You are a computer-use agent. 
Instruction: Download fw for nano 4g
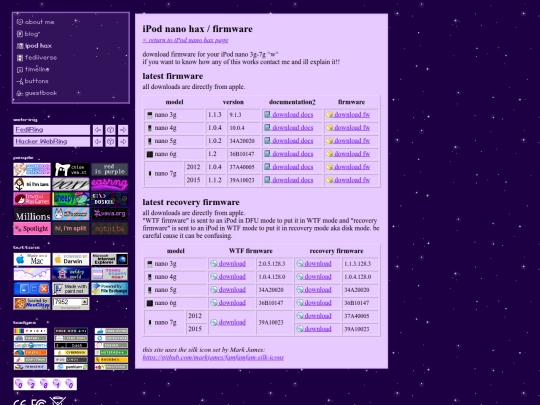pos(348,128)
